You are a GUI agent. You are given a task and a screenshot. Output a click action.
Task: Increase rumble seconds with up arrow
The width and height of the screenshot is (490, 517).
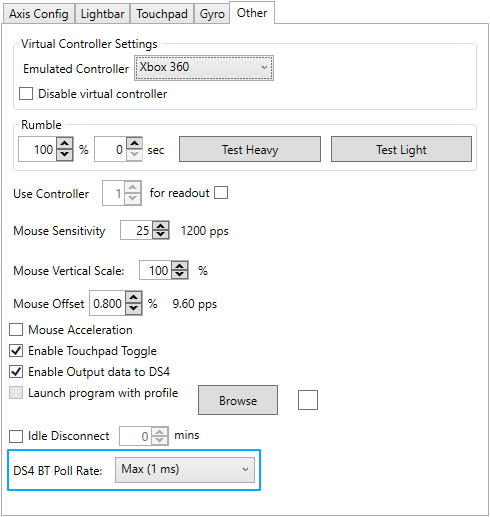point(134,144)
